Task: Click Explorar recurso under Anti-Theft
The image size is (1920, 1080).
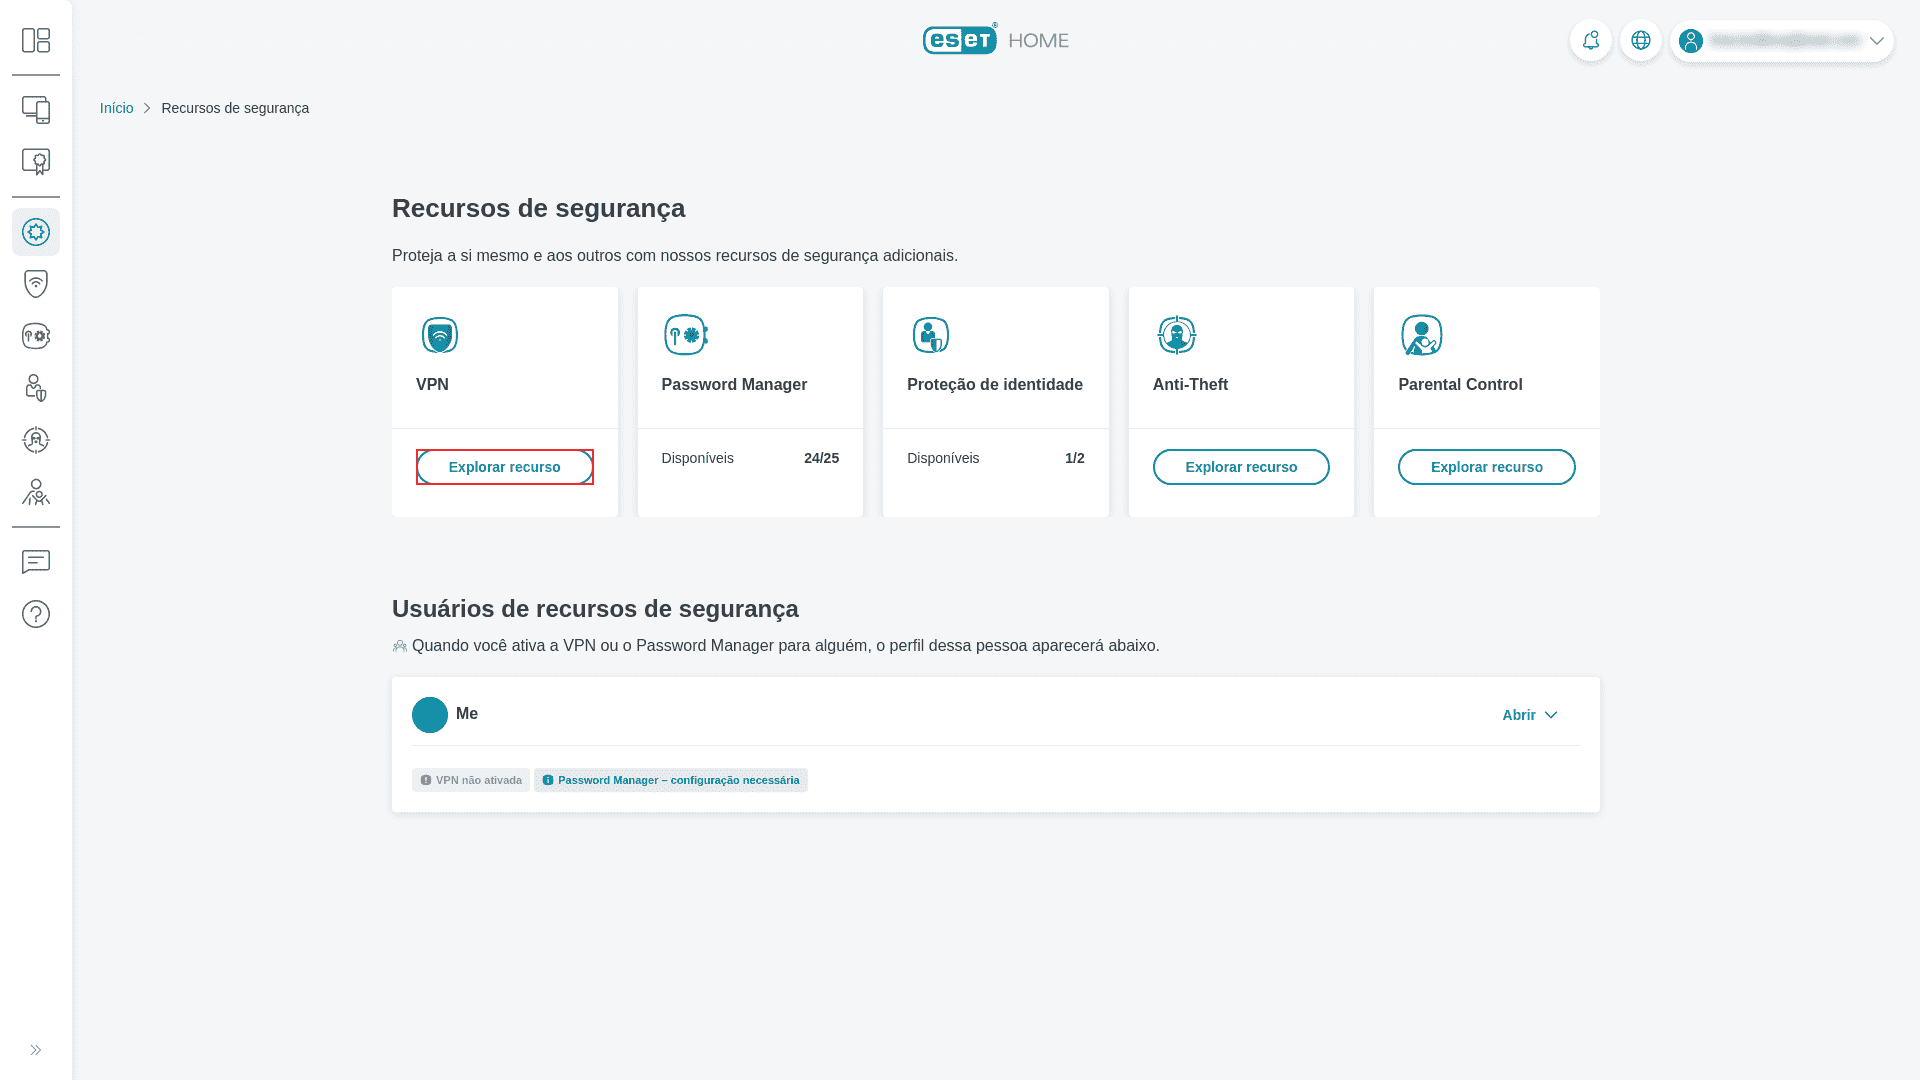Action: point(1240,467)
